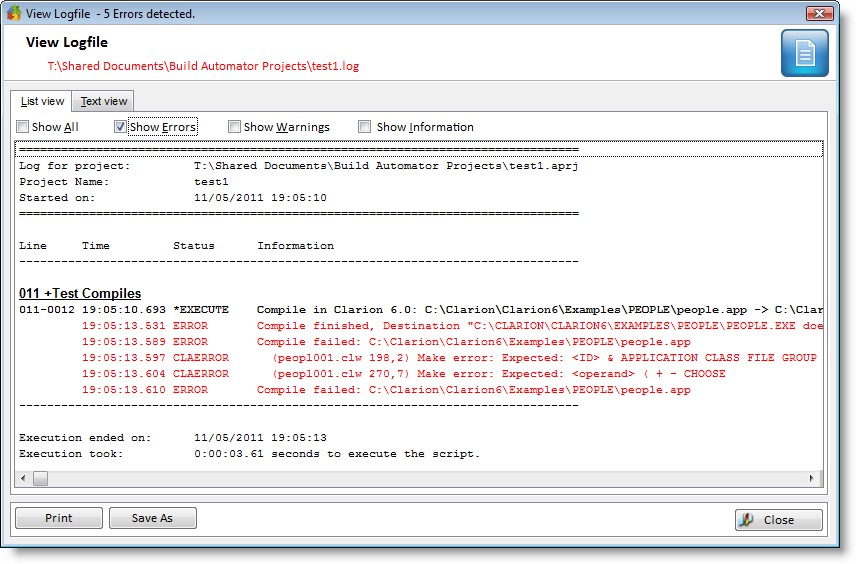Image resolution: width=856 pixels, height=564 pixels.
Task: Click the 'Execution took' line
Action: click(419, 454)
